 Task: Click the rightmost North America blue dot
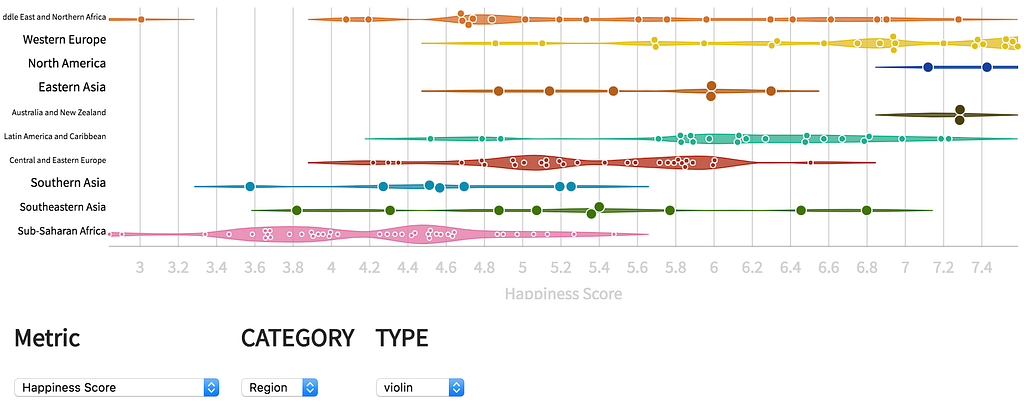987,67
